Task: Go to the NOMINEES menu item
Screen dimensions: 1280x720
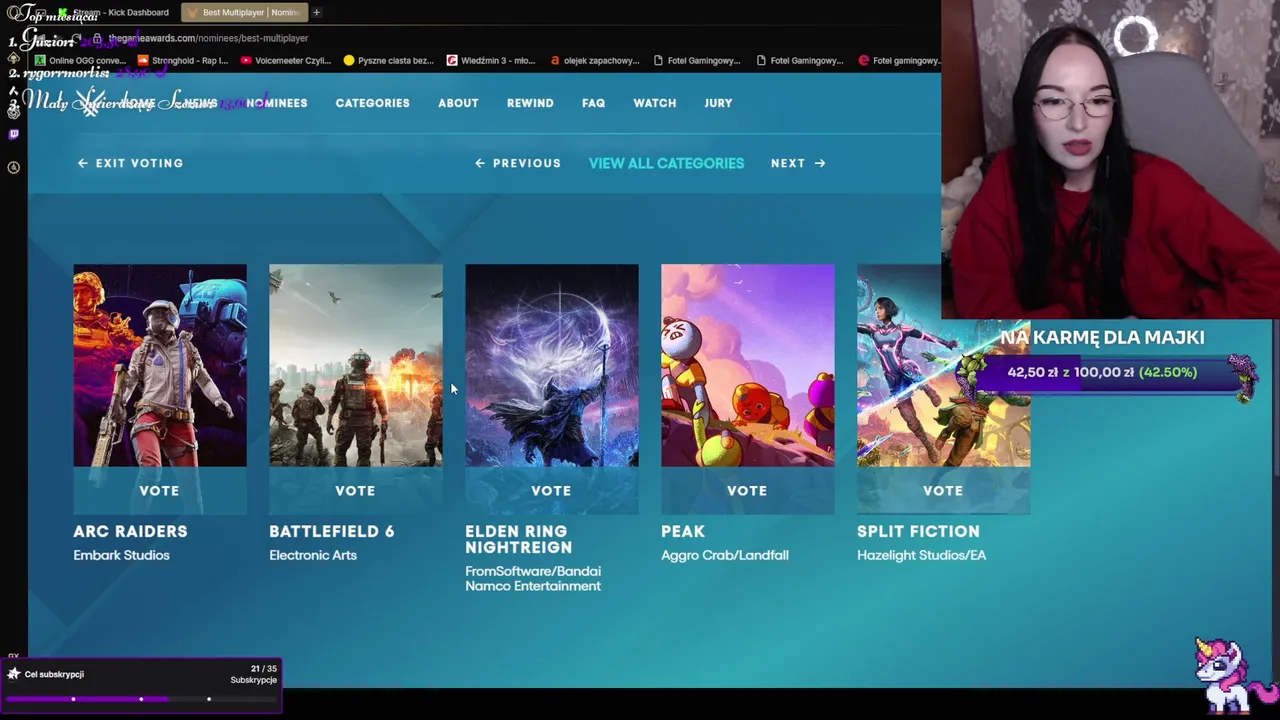Action: pos(277,103)
